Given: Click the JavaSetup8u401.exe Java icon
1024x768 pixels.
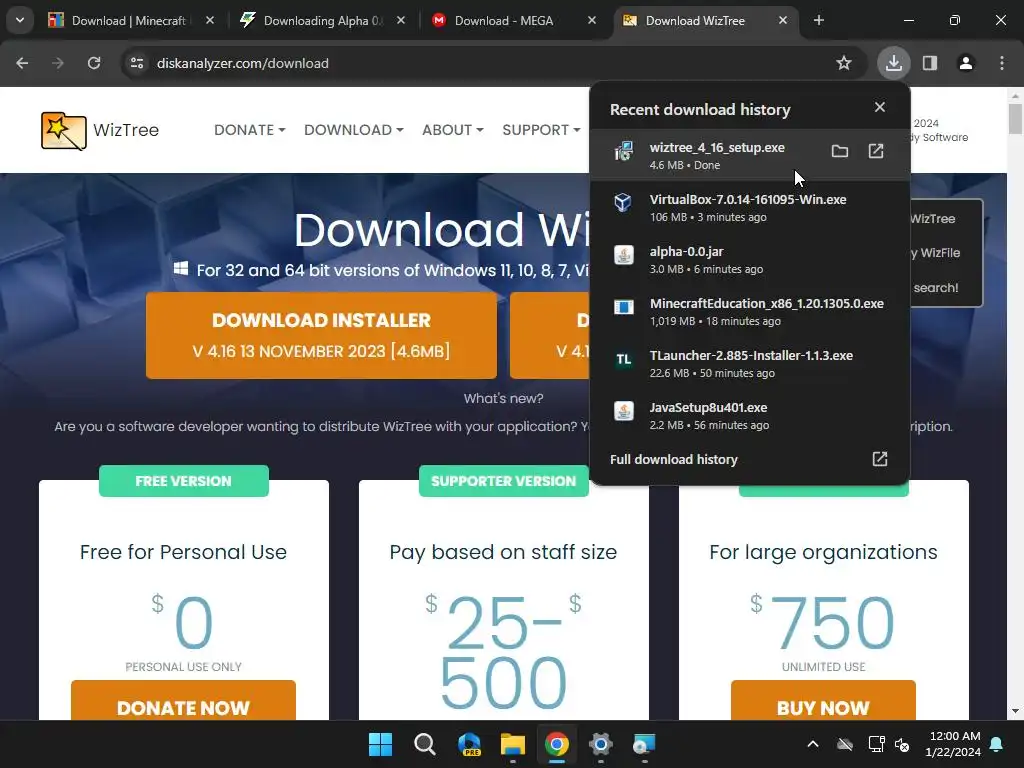Looking at the screenshot, I should pyautogui.click(x=624, y=411).
